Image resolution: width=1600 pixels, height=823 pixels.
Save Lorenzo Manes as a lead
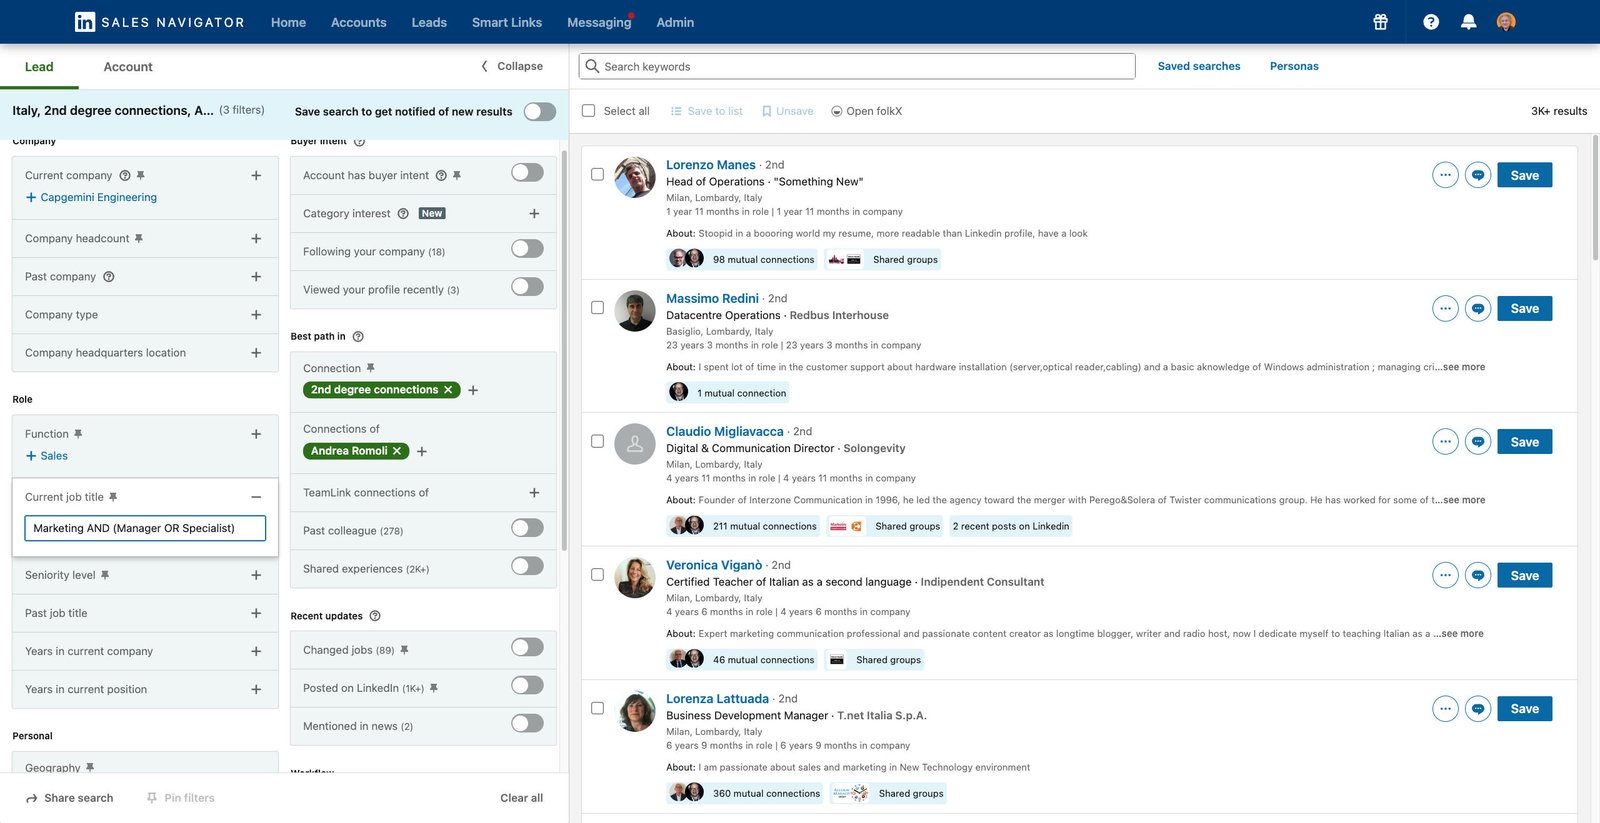[1525, 175]
